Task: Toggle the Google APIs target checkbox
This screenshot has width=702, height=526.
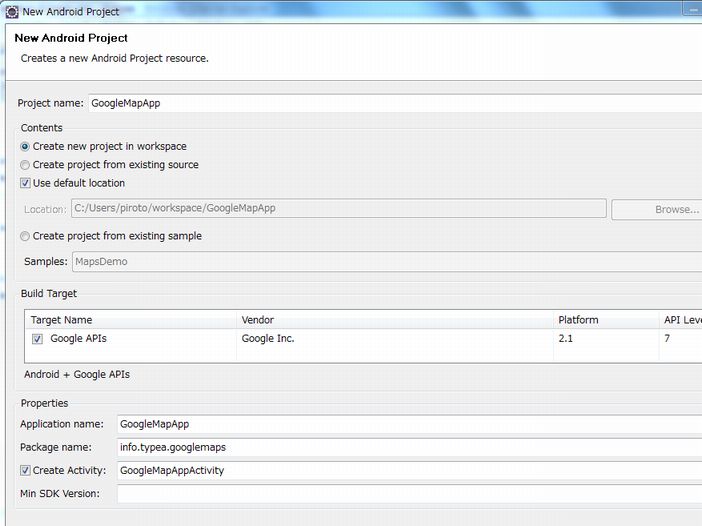Action: tap(37, 339)
